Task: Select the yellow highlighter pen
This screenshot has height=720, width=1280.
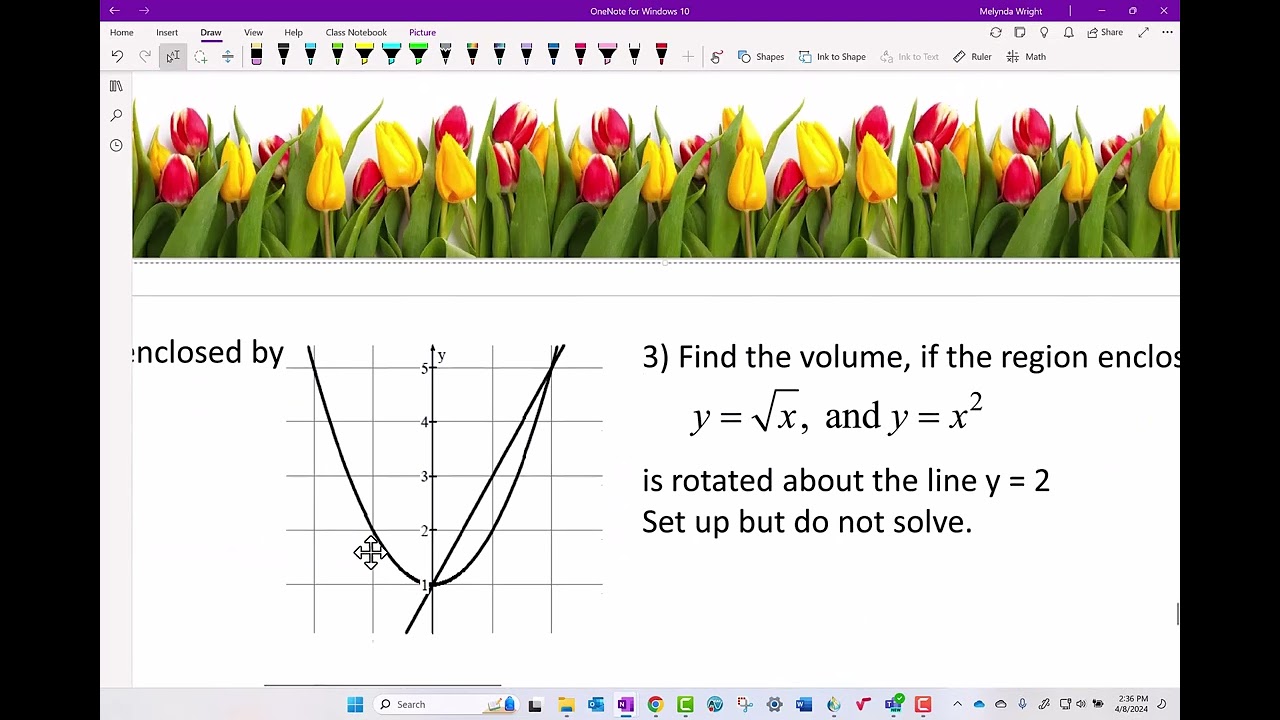Action: tap(364, 55)
